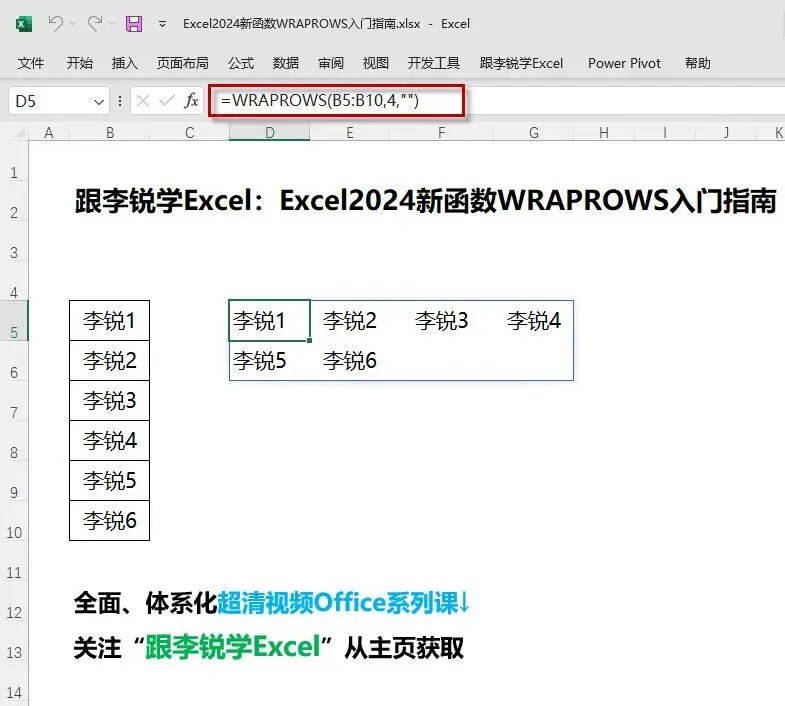Select column H header
Screen dimensions: 785x706
coord(604,133)
